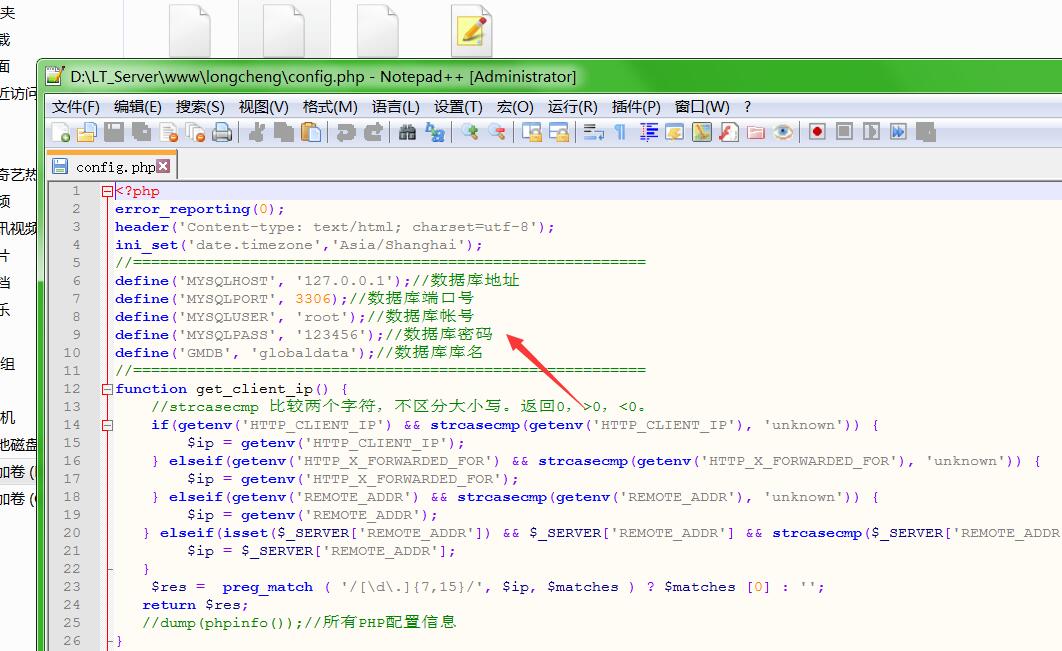
Task: Click the Print toolbar icon
Action: (222, 132)
